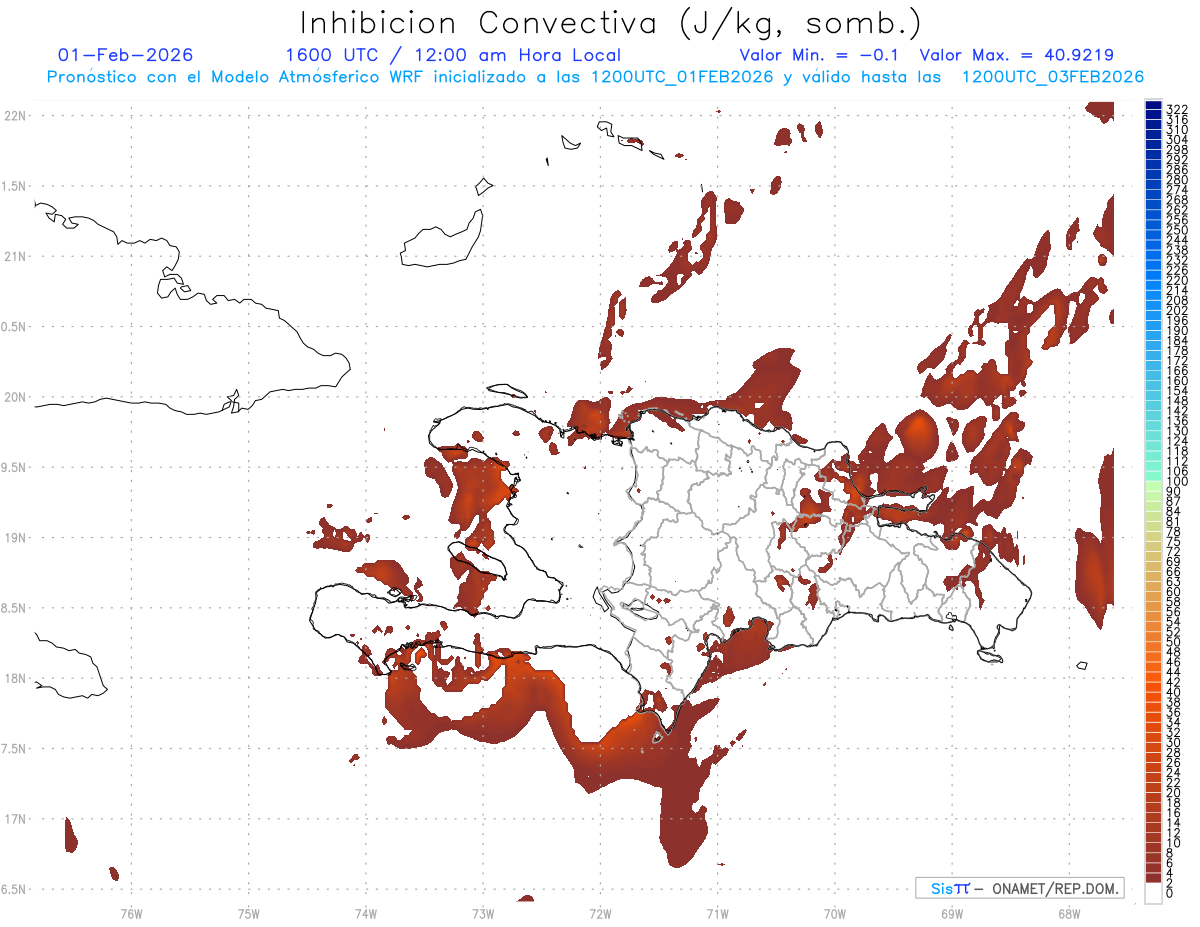Click the '19N' latitude label

[x=15, y=538]
